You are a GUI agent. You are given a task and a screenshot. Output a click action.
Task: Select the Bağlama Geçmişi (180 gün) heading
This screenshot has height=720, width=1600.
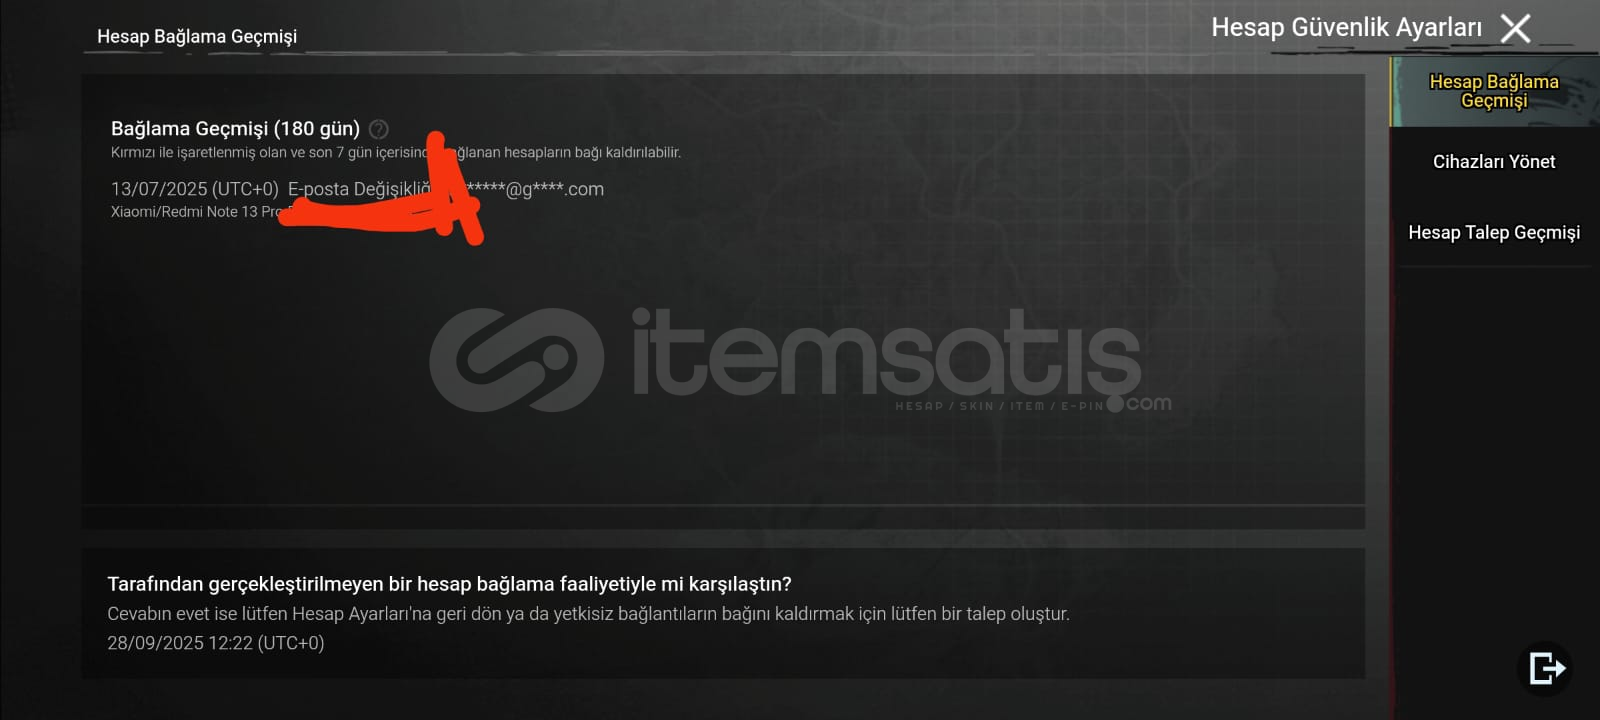[x=235, y=129]
